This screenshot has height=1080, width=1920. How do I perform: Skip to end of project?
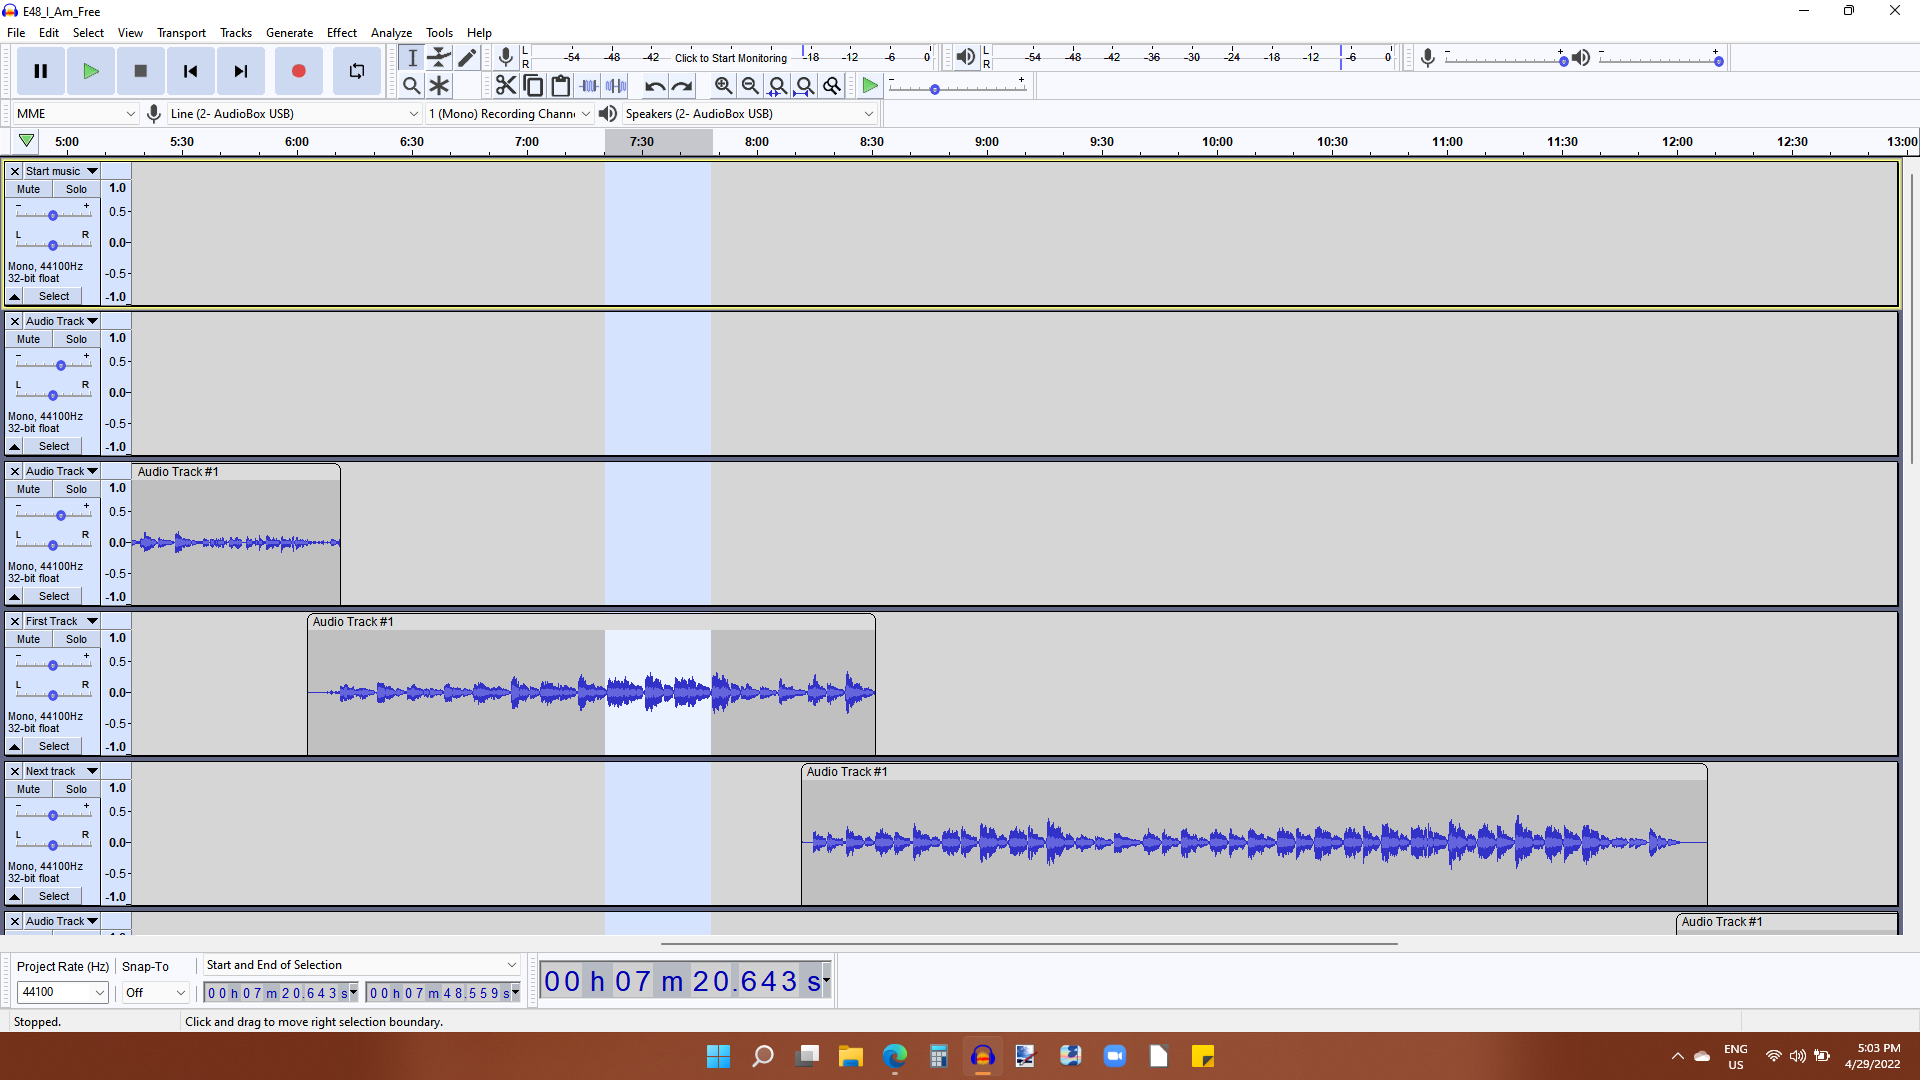(241, 71)
